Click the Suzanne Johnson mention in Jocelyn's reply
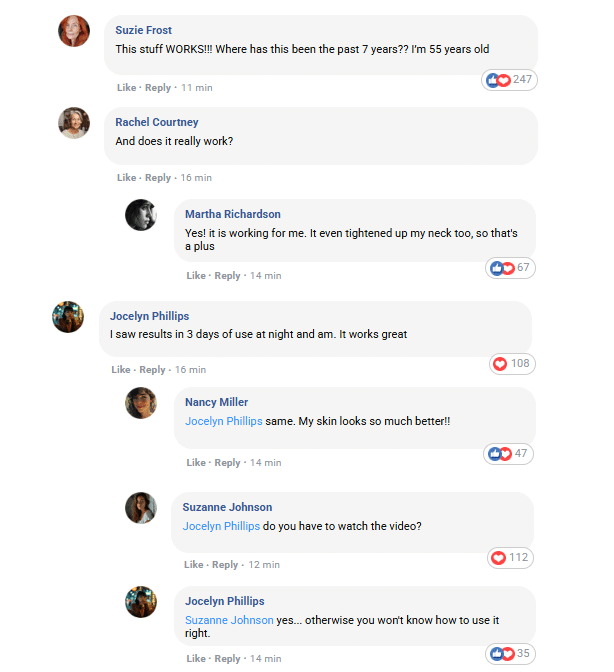Screen dimensions: 614x672 click(229, 620)
